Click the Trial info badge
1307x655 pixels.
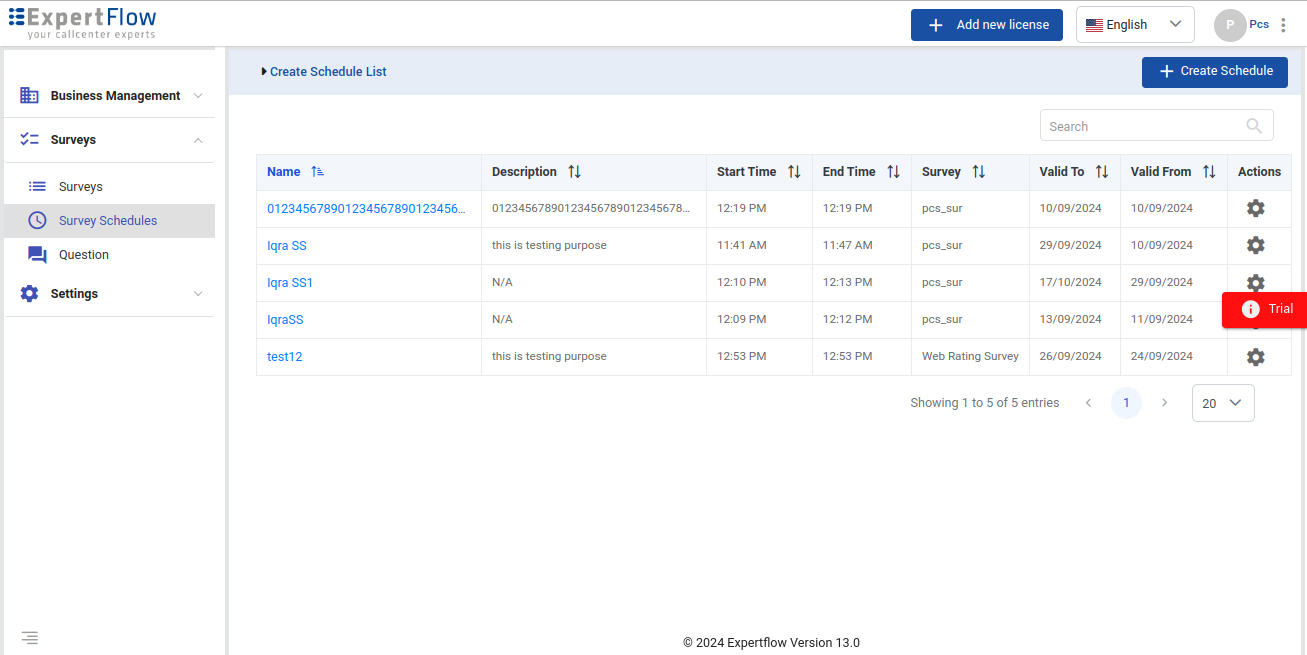point(1265,309)
